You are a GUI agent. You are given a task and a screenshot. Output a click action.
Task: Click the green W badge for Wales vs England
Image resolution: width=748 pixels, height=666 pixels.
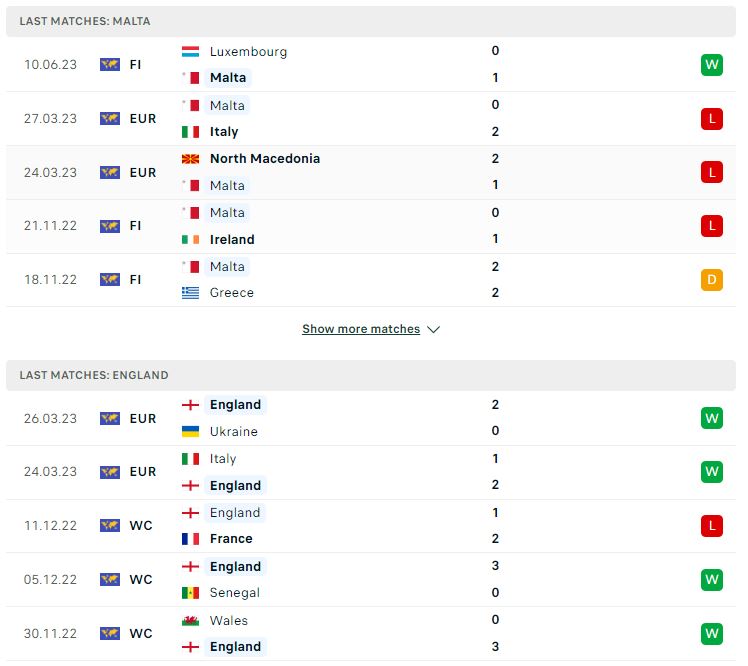pyautogui.click(x=711, y=634)
